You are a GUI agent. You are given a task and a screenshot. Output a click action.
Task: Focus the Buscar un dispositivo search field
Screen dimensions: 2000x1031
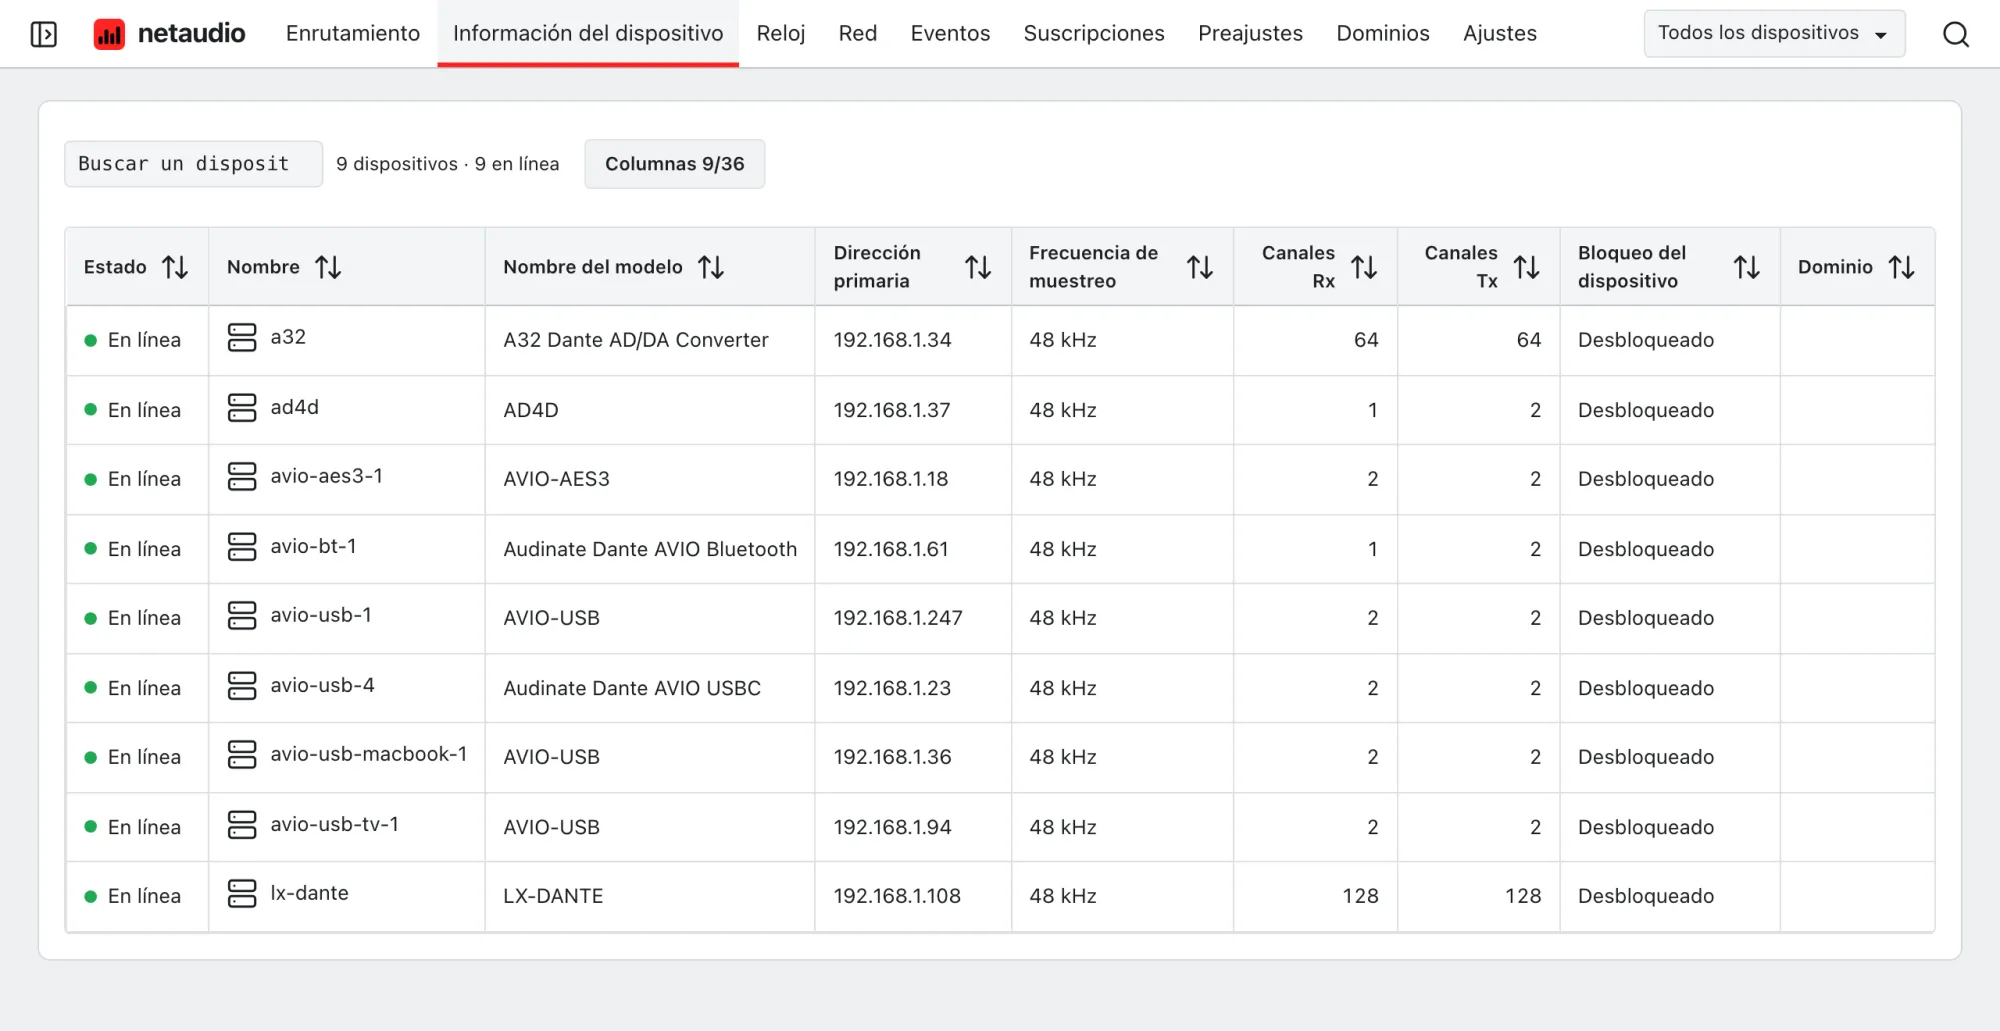click(x=193, y=164)
